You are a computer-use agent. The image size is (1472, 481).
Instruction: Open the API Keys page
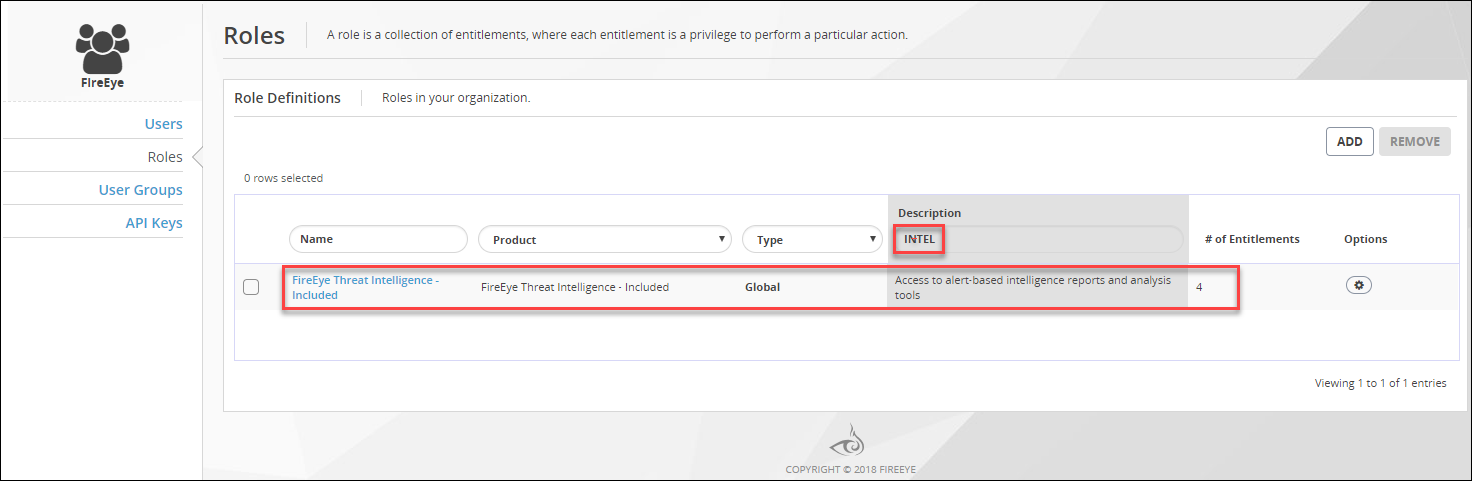click(x=154, y=223)
